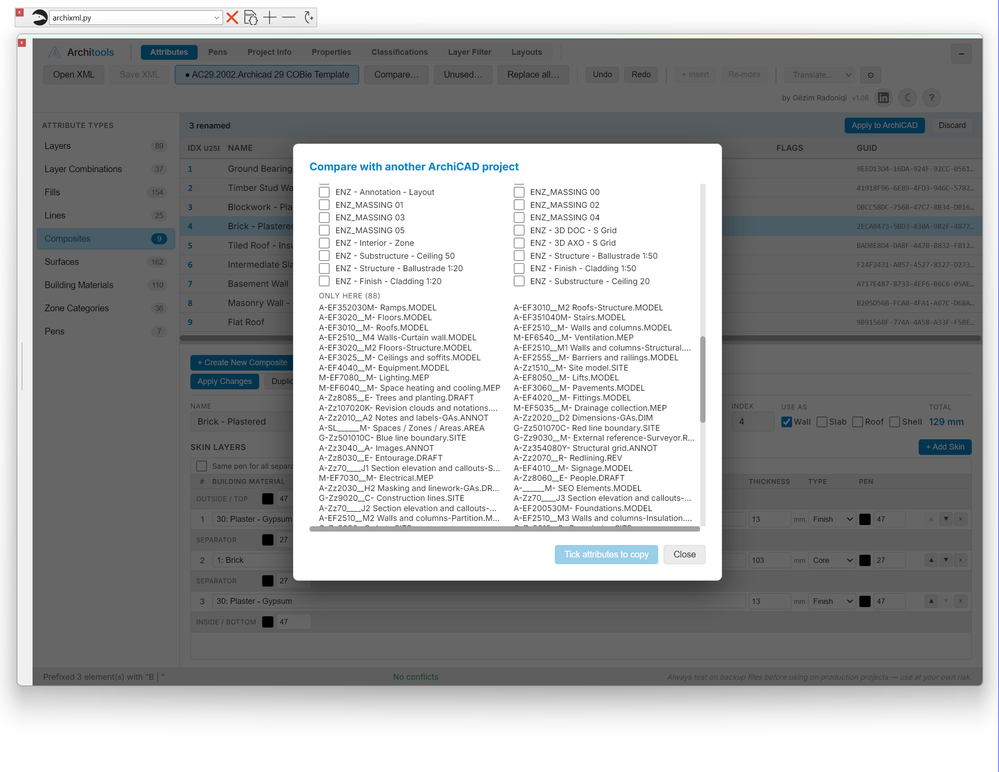Go to the Layer Filter tab

pyautogui.click(x=470, y=52)
